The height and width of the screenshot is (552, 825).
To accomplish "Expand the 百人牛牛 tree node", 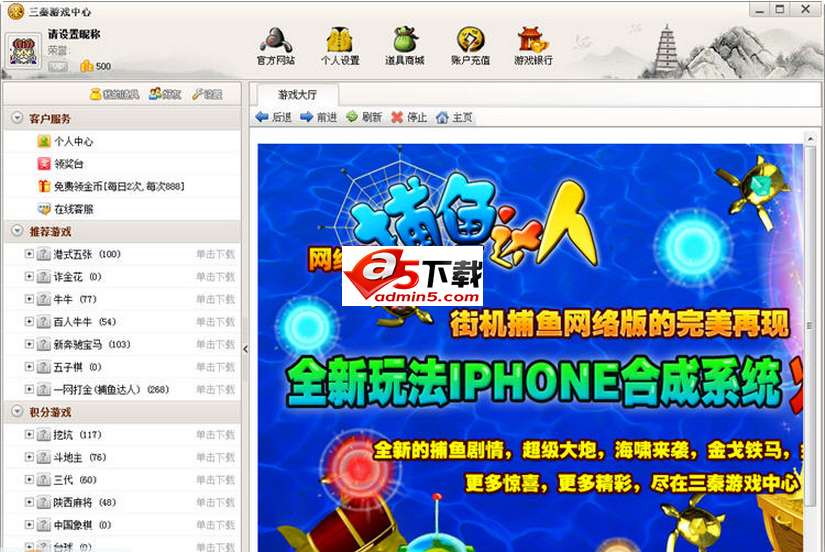I will click(x=29, y=322).
